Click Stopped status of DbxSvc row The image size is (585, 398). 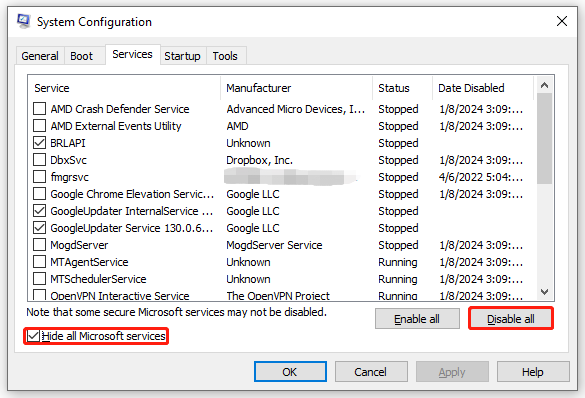[x=398, y=160]
